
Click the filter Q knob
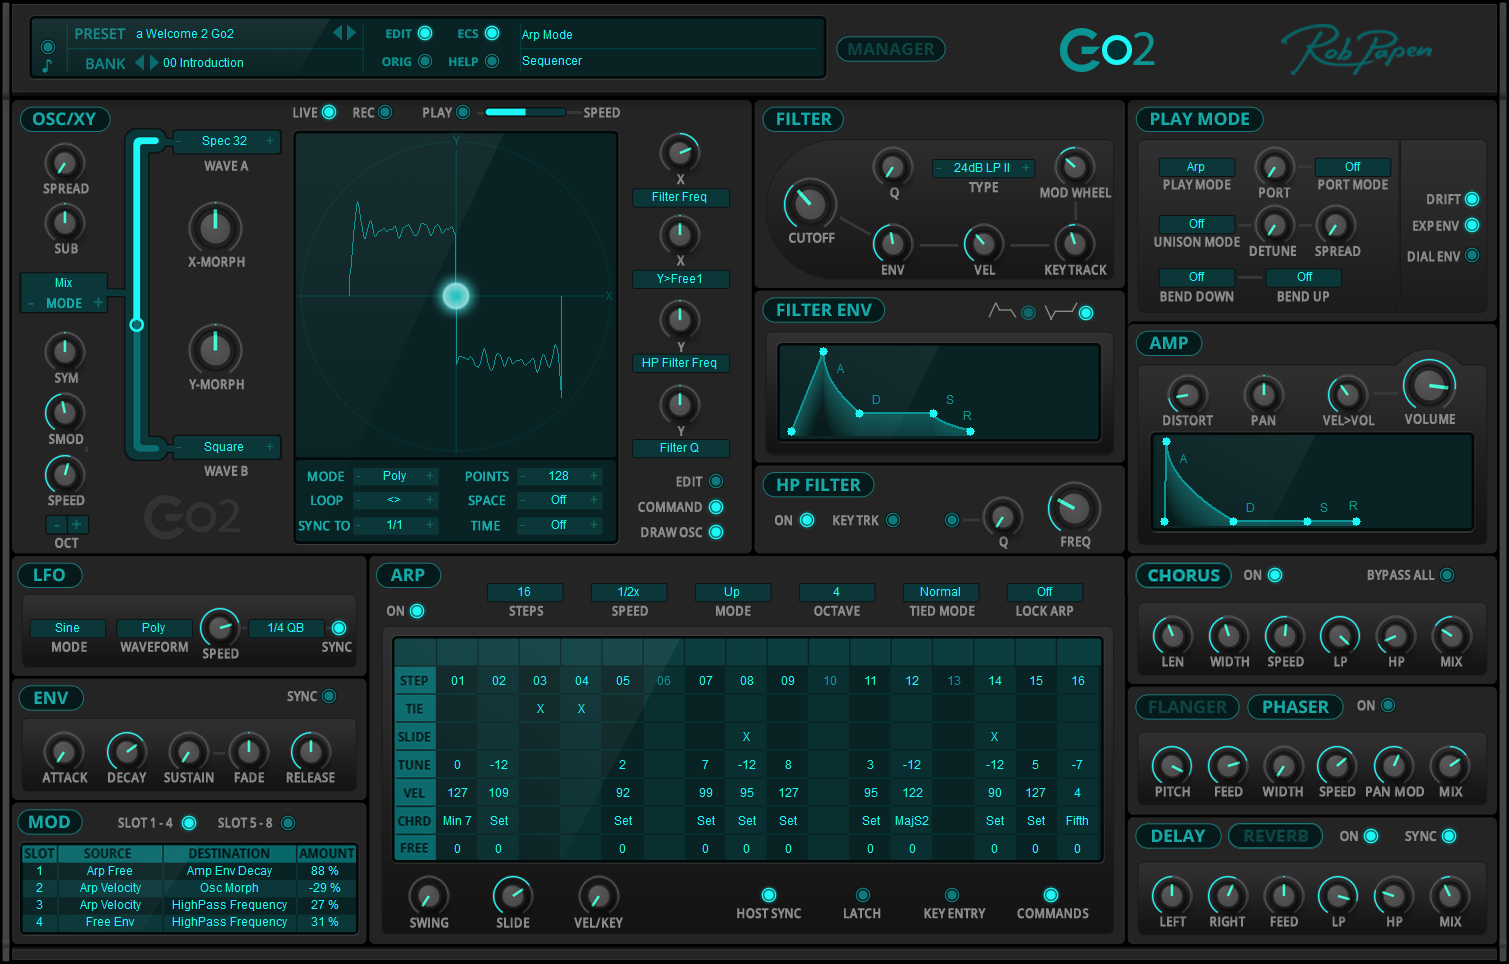coord(892,169)
